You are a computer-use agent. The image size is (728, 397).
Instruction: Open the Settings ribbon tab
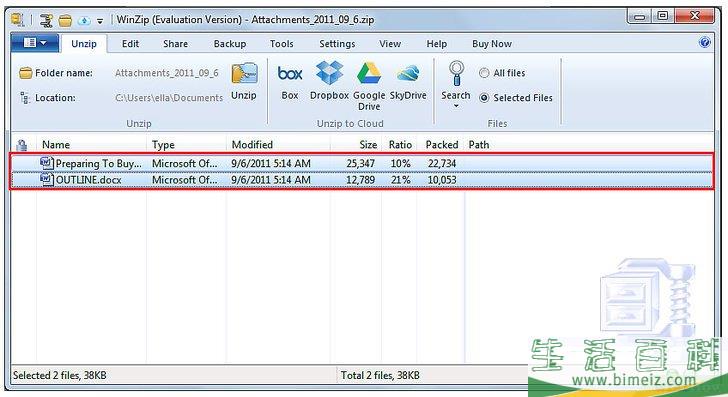pyautogui.click(x=337, y=44)
